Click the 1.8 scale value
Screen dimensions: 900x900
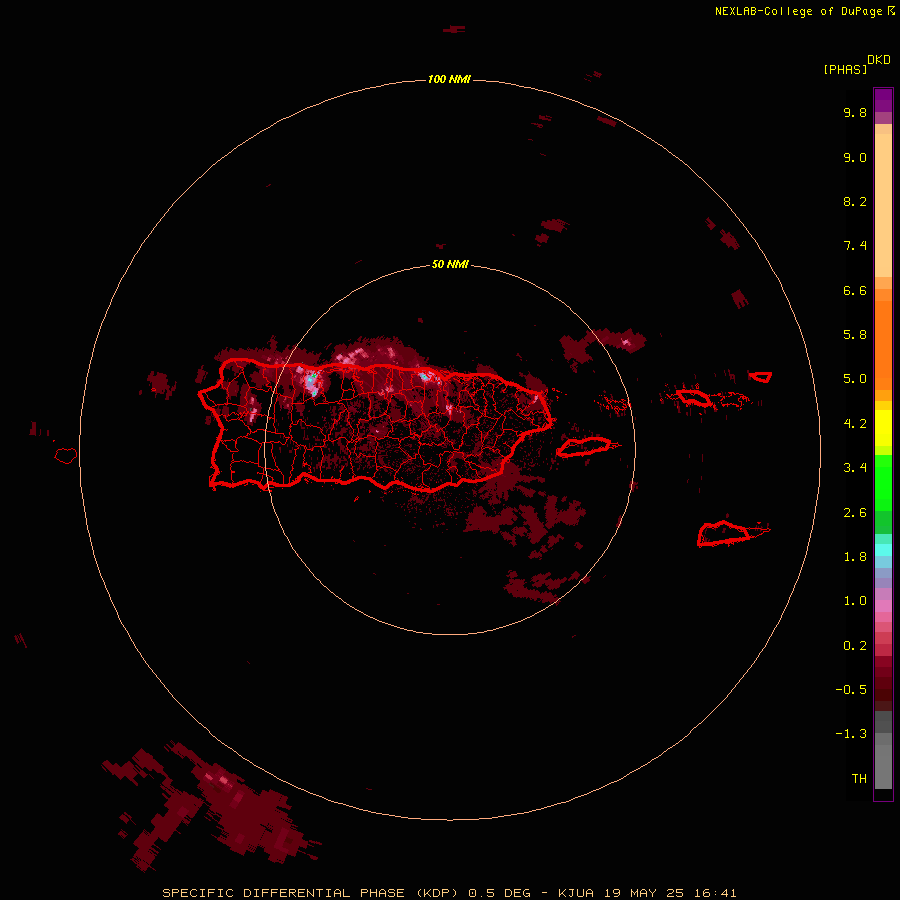coord(855,557)
